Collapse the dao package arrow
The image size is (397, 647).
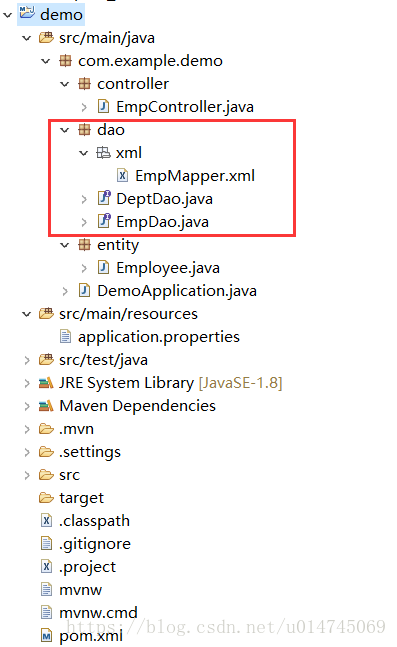[65, 130]
